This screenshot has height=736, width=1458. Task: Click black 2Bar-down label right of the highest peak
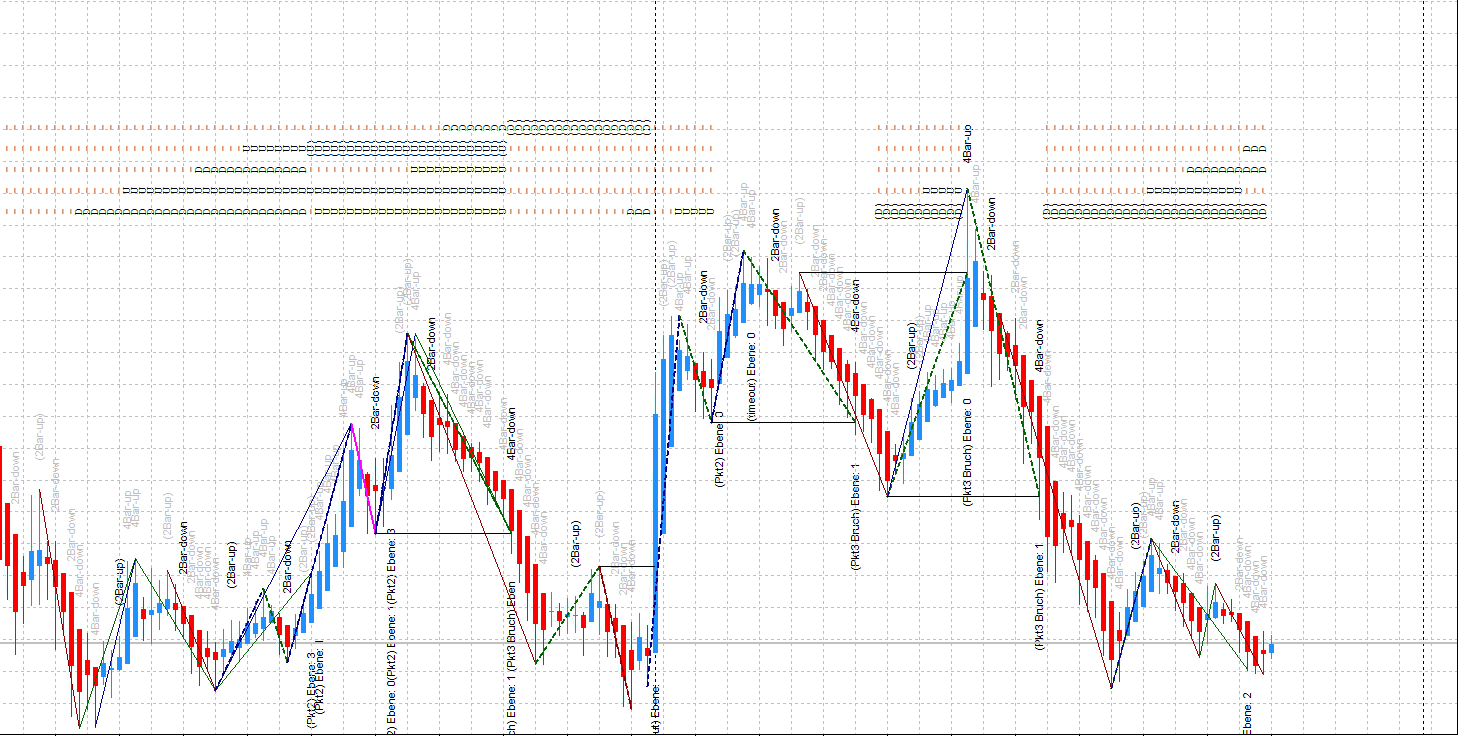point(991,223)
